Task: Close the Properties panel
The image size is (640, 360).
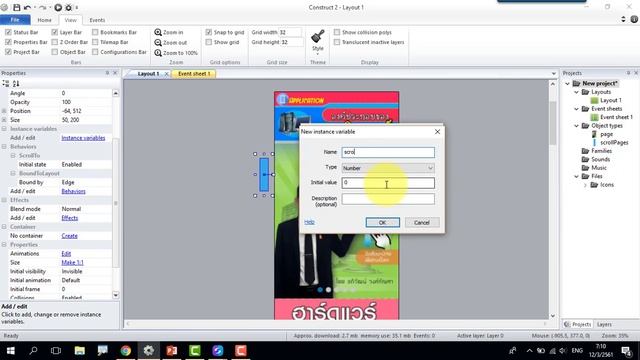Action: (x=115, y=73)
